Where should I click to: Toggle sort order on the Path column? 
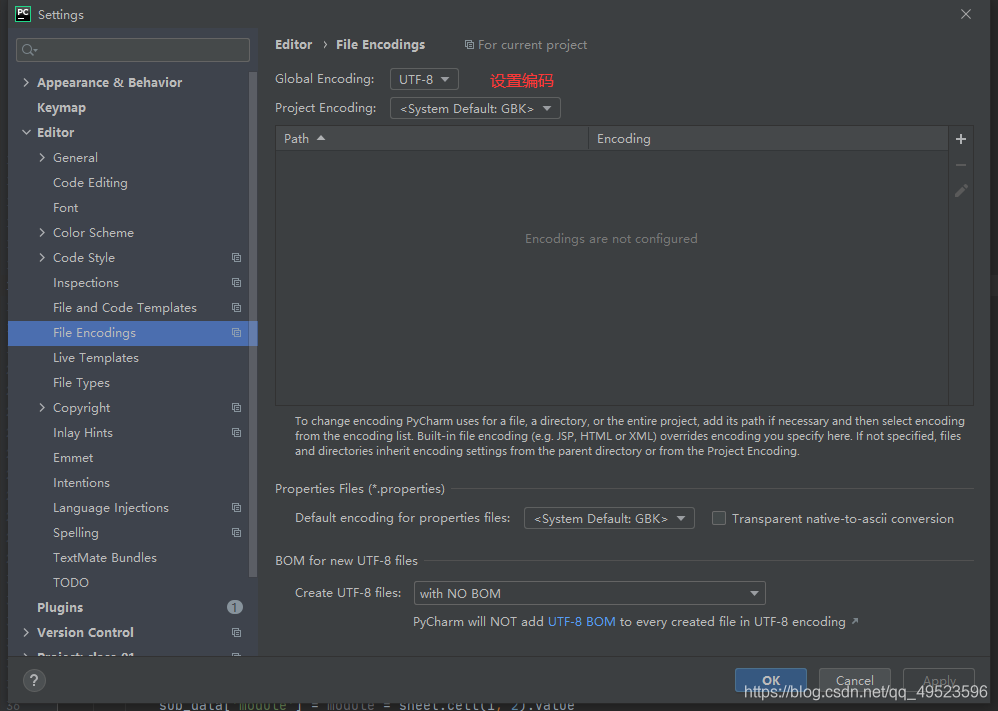pyautogui.click(x=303, y=138)
